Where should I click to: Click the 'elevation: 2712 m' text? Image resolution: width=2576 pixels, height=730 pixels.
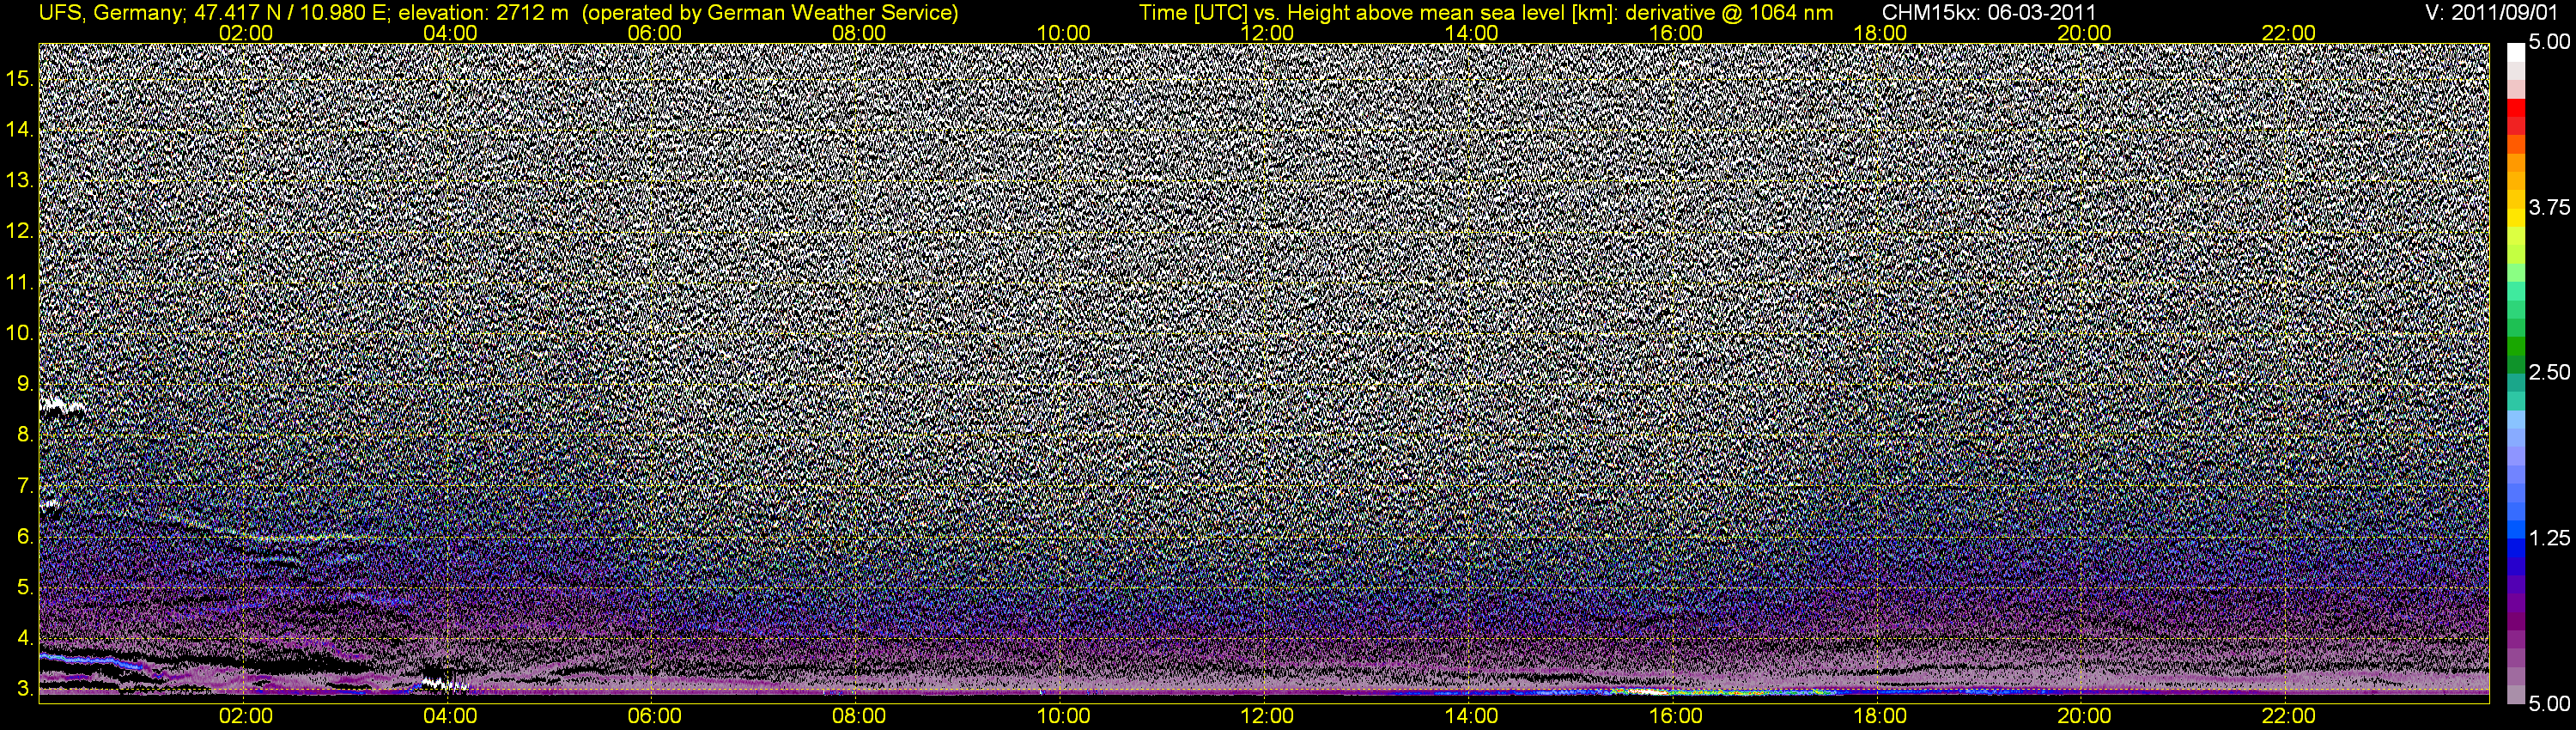click(x=483, y=13)
